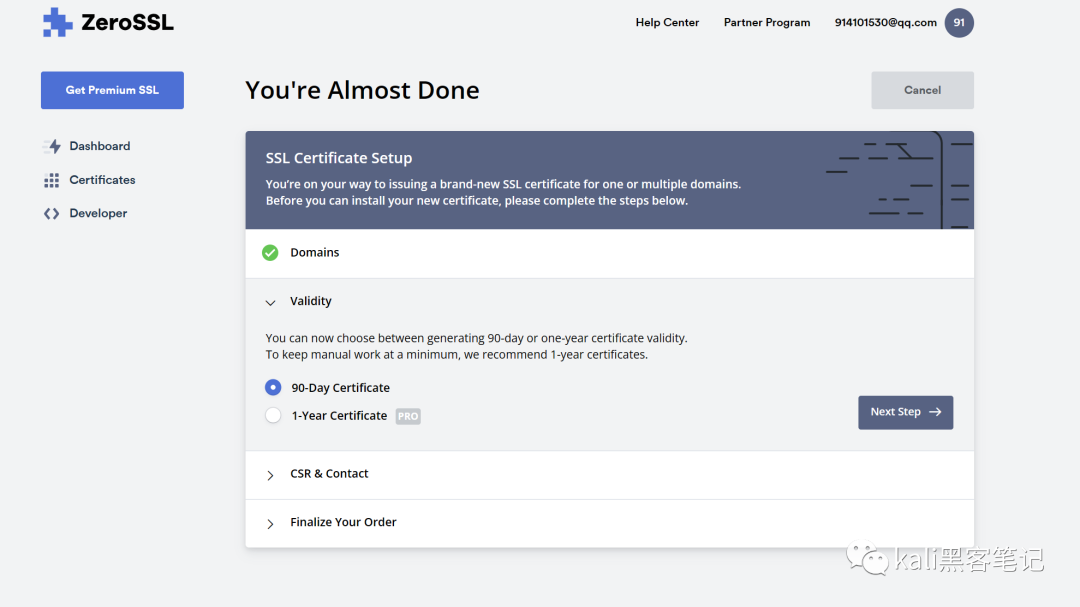This screenshot has height=607, width=1080.
Task: Click the green Domains checkmark icon
Action: coord(270,253)
